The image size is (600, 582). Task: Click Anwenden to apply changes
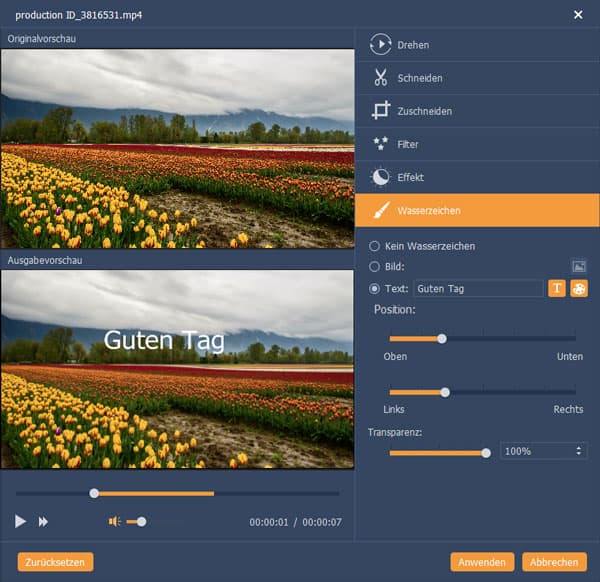483,561
